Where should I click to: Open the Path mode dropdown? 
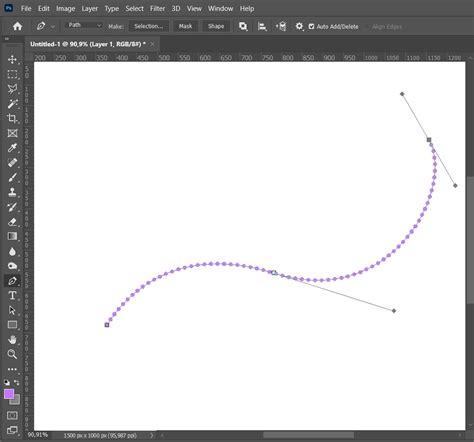(x=84, y=25)
